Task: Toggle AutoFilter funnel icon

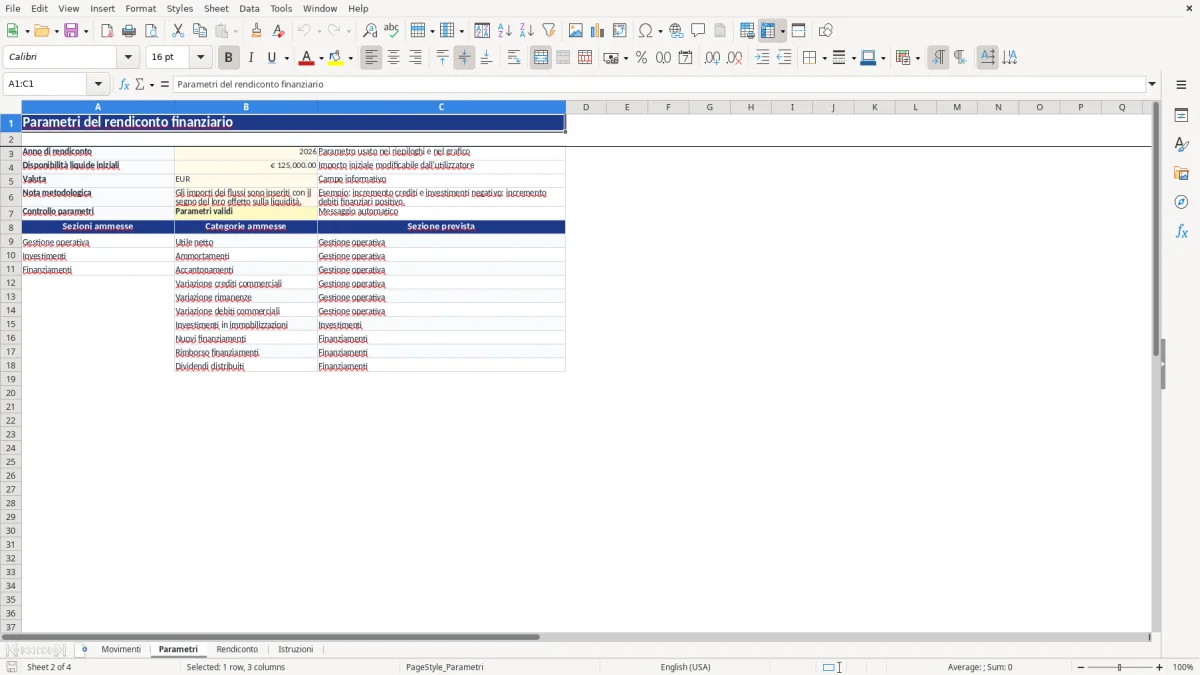Action: pyautogui.click(x=549, y=31)
